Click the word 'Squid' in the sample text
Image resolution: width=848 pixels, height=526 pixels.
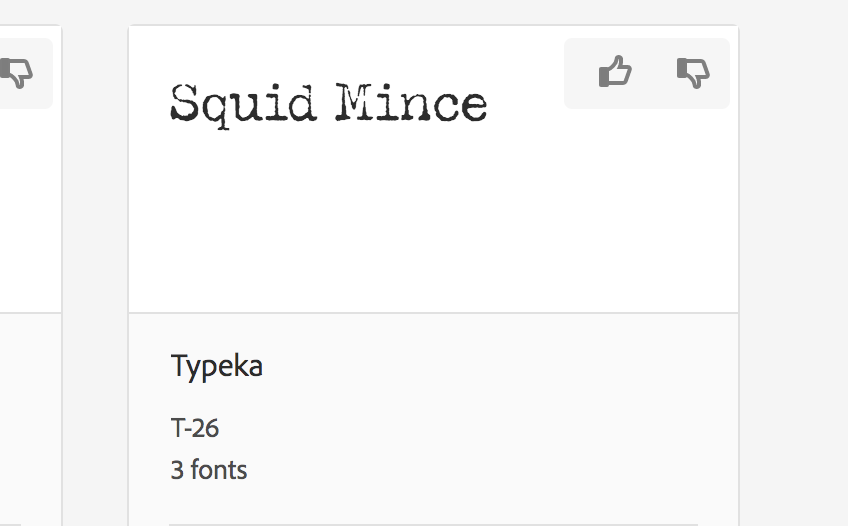click(243, 105)
